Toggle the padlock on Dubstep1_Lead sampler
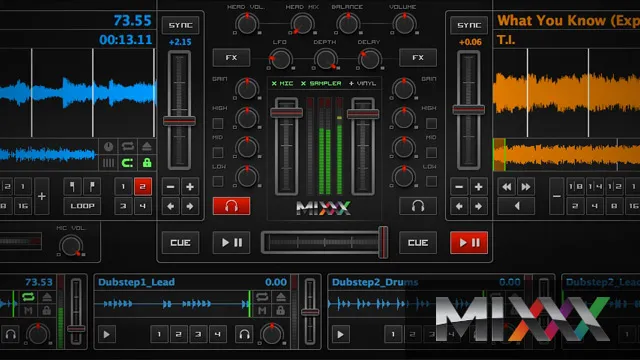Screen dimensions: 640x360 tap(281, 311)
